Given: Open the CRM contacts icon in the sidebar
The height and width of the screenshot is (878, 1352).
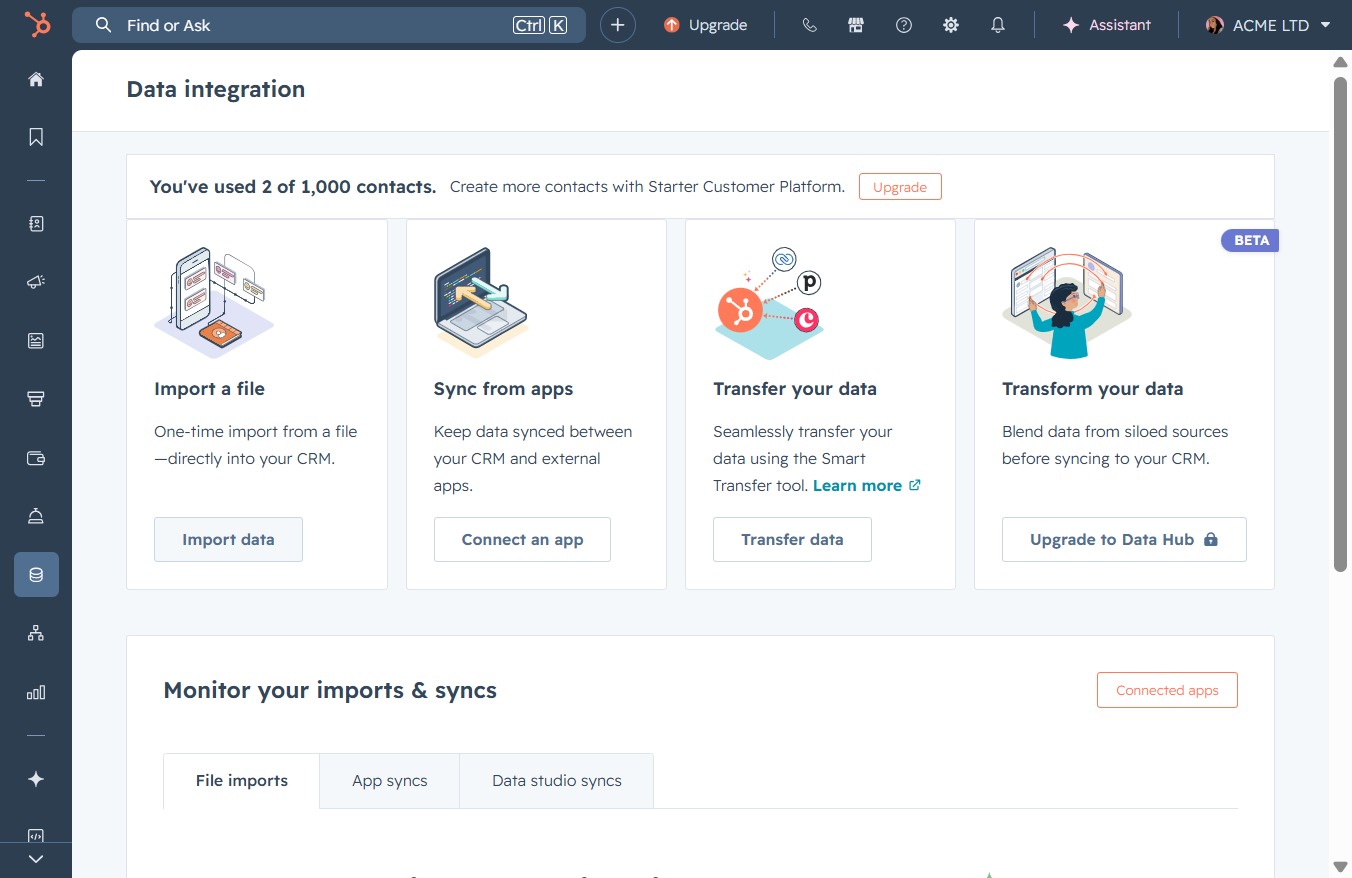Looking at the screenshot, I should [36, 224].
